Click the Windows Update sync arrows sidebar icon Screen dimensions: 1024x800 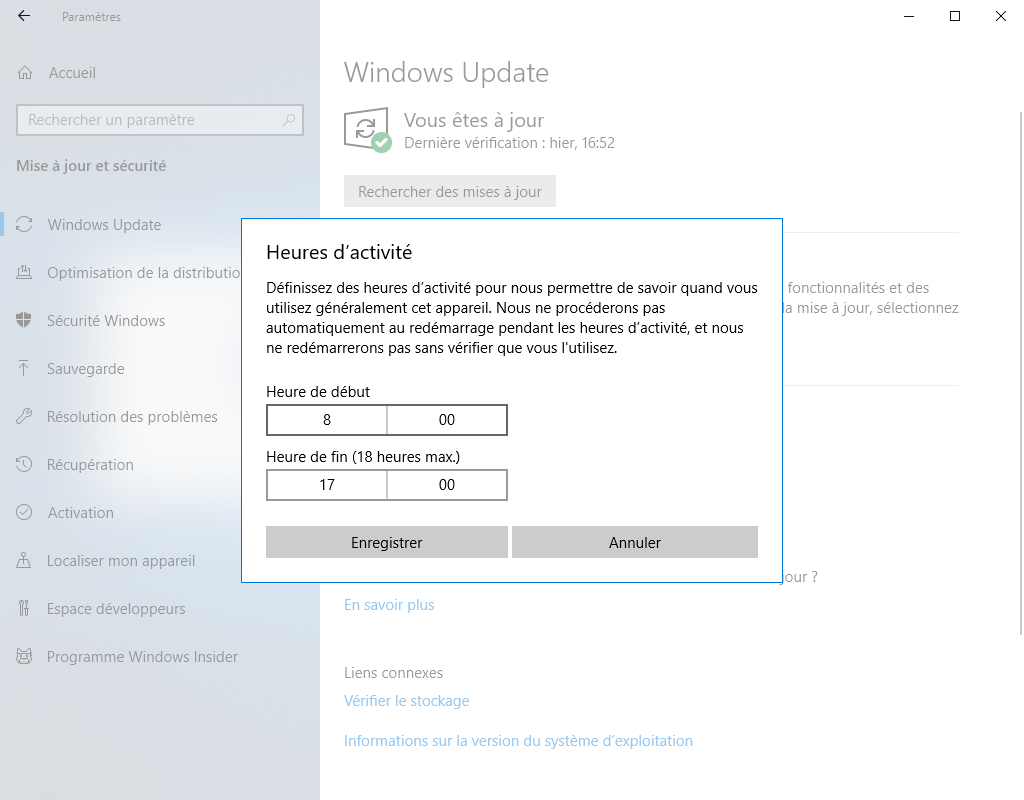pyautogui.click(x=24, y=225)
